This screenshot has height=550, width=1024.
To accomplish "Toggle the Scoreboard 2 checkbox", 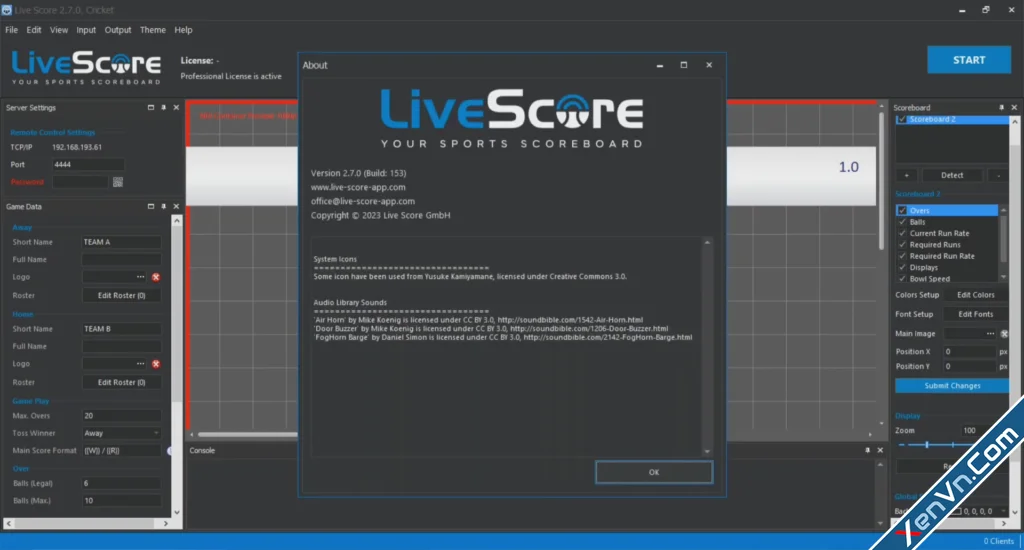I will [x=902, y=119].
